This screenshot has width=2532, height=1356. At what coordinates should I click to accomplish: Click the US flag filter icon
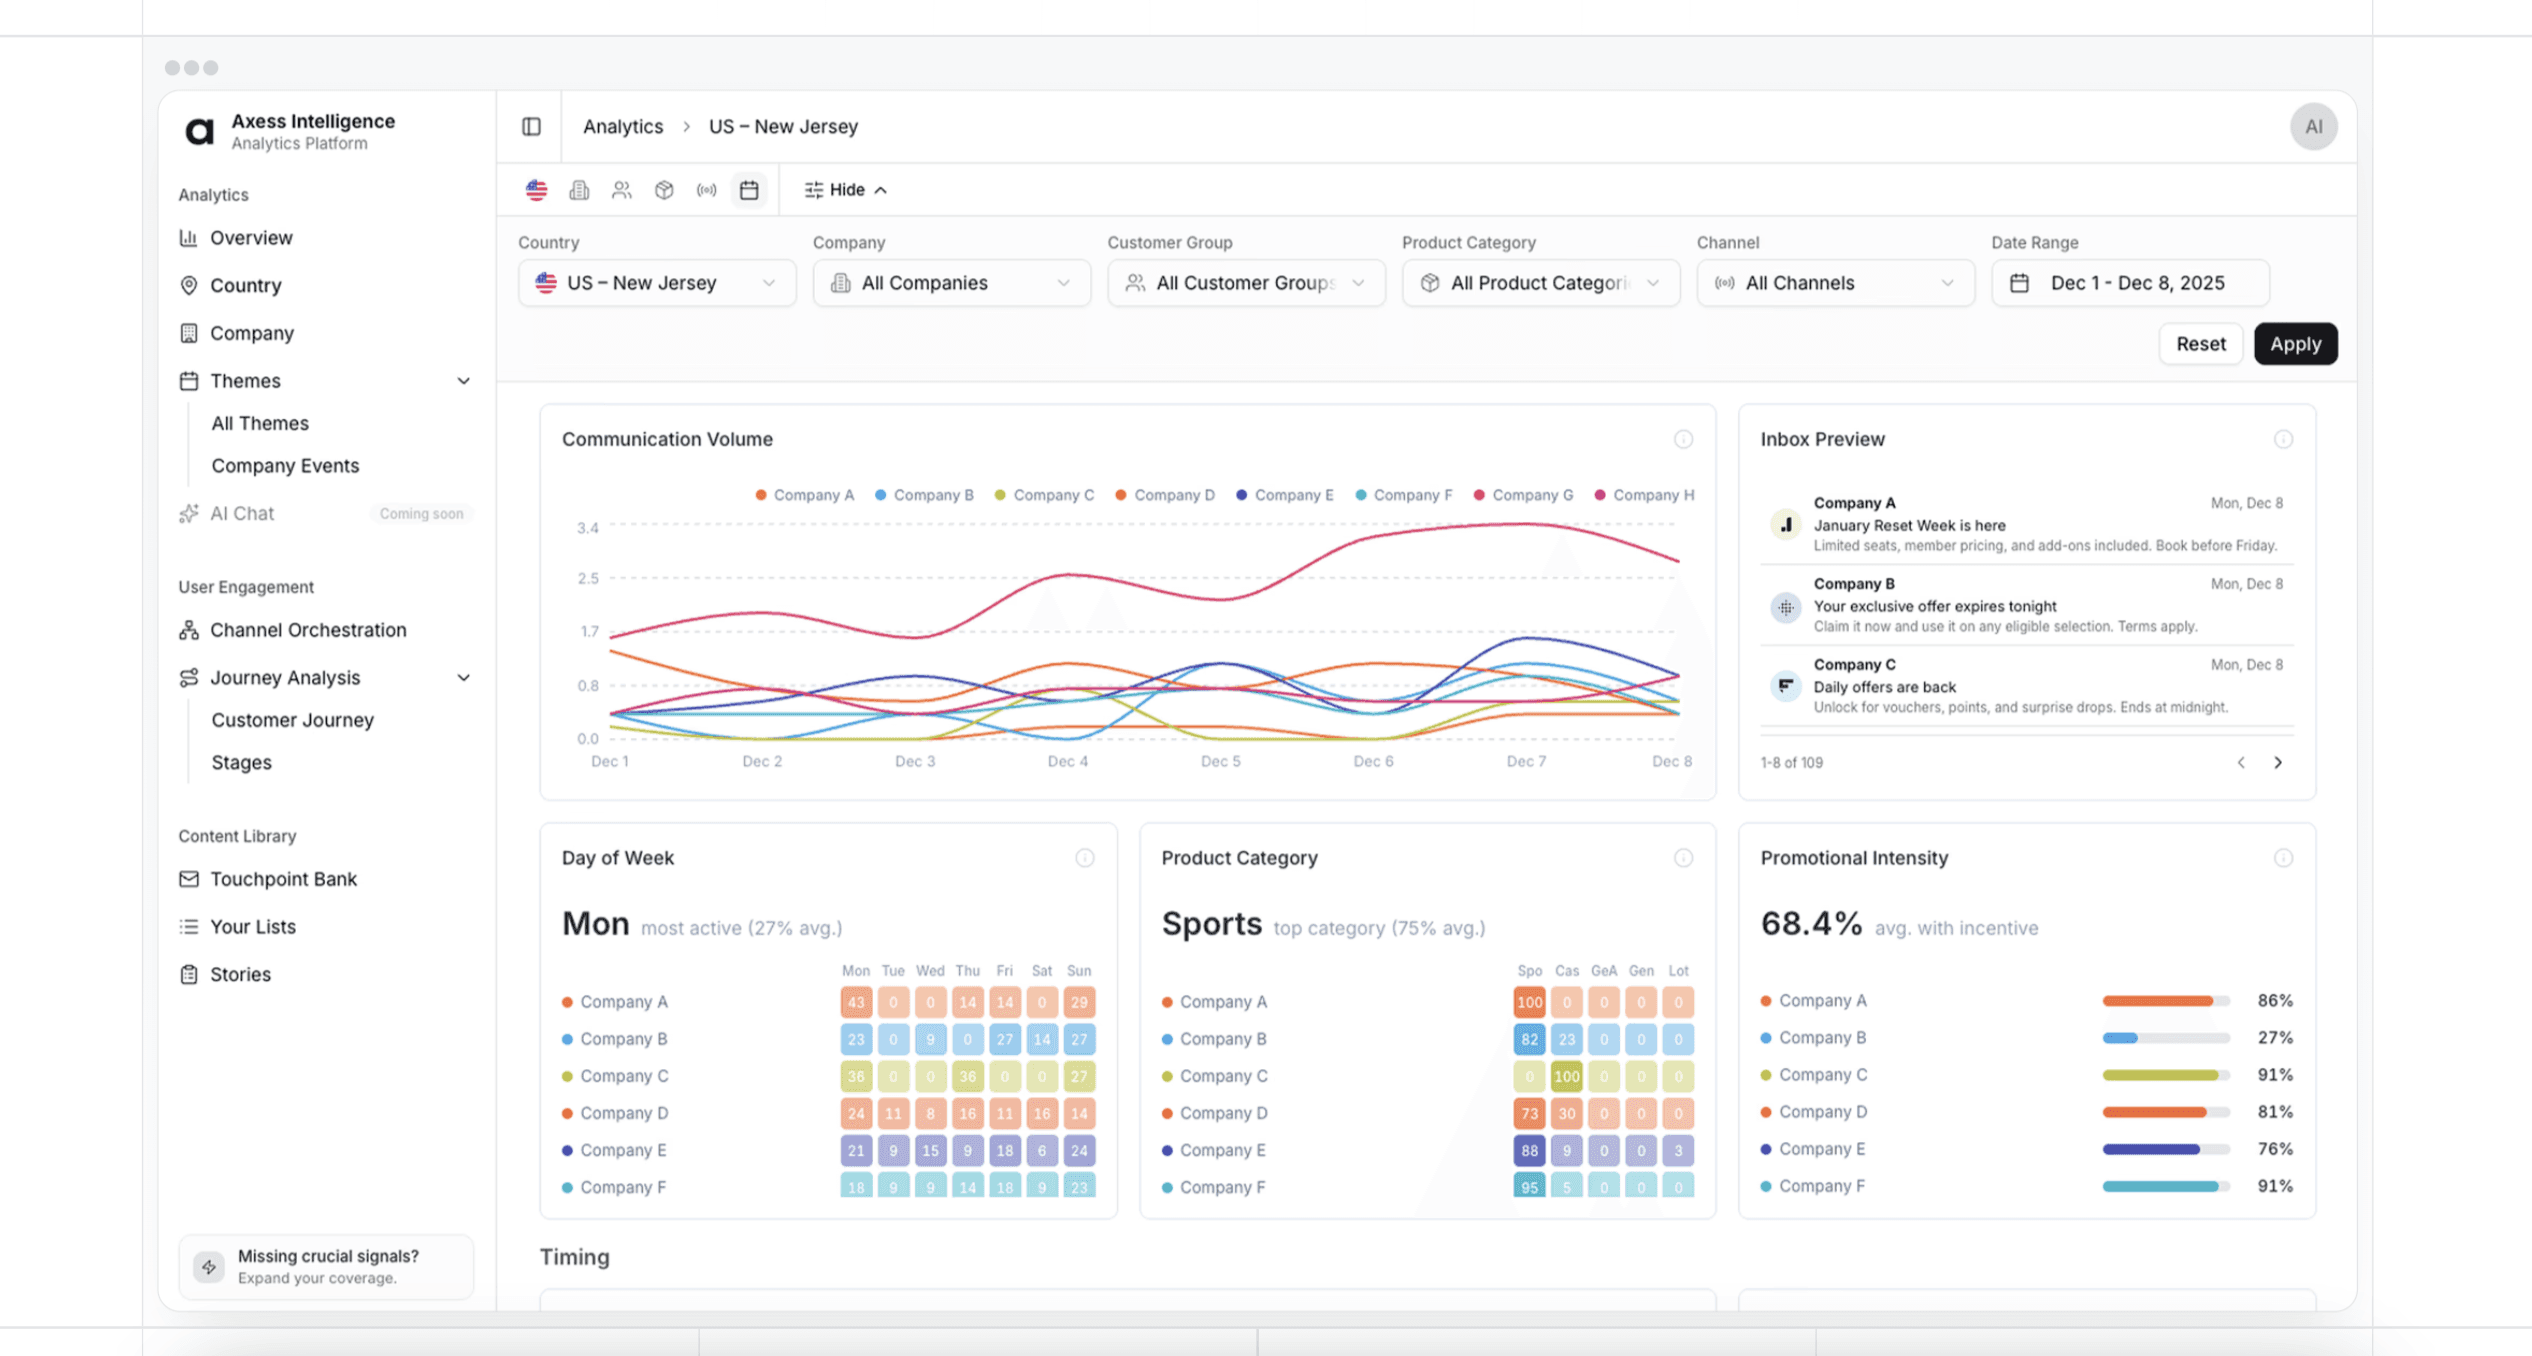(537, 190)
